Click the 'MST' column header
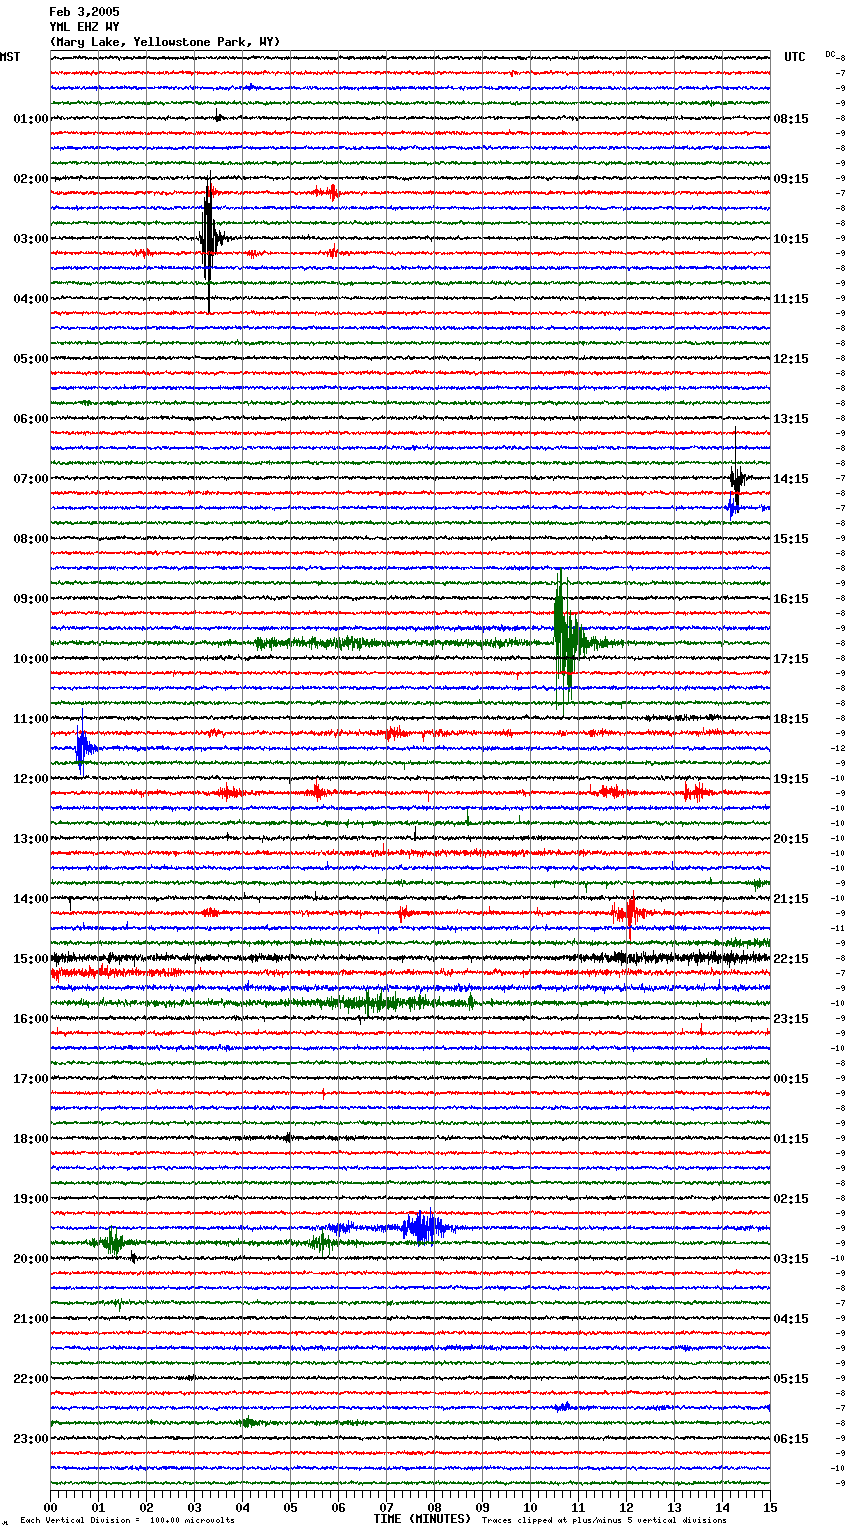Screen dimensions: 850x1534 (10, 57)
